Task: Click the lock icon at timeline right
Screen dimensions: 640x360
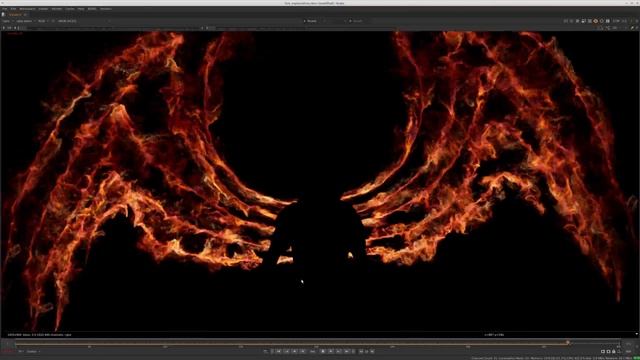Action: pyautogui.click(x=613, y=351)
